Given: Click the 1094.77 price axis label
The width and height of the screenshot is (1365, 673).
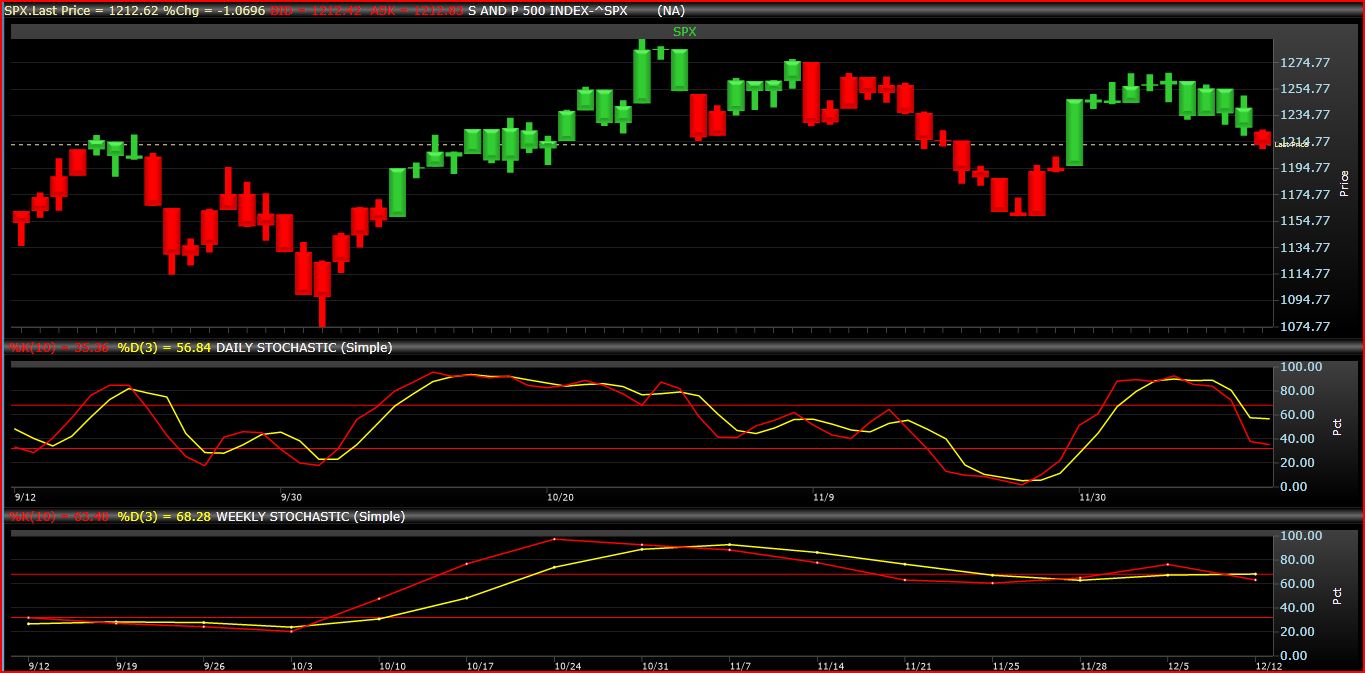Looking at the screenshot, I should coord(1305,300).
